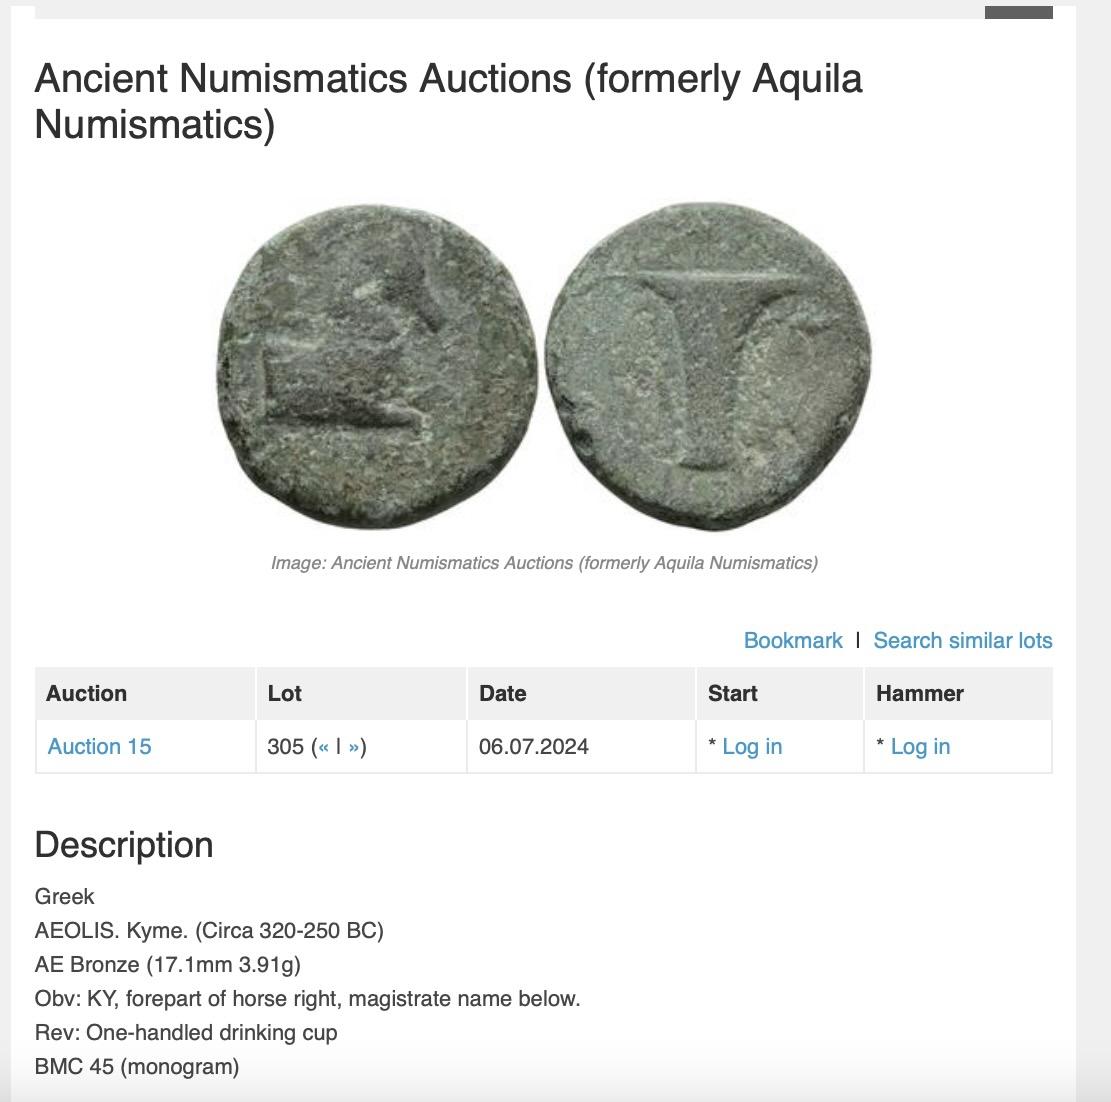Image resolution: width=1111 pixels, height=1102 pixels.
Task: Log in to view Start price
Action: click(x=752, y=746)
